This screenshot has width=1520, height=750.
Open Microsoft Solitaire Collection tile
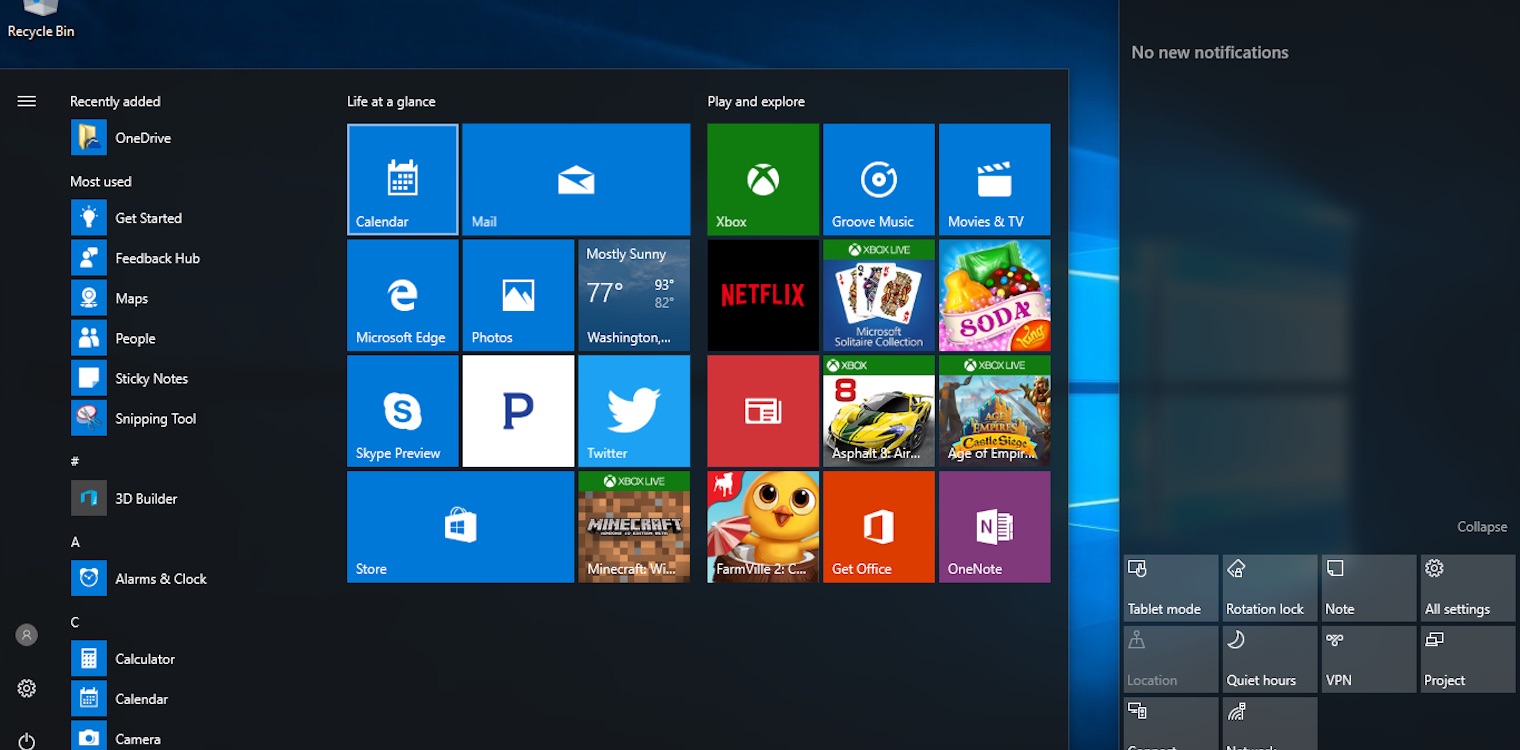click(x=879, y=295)
